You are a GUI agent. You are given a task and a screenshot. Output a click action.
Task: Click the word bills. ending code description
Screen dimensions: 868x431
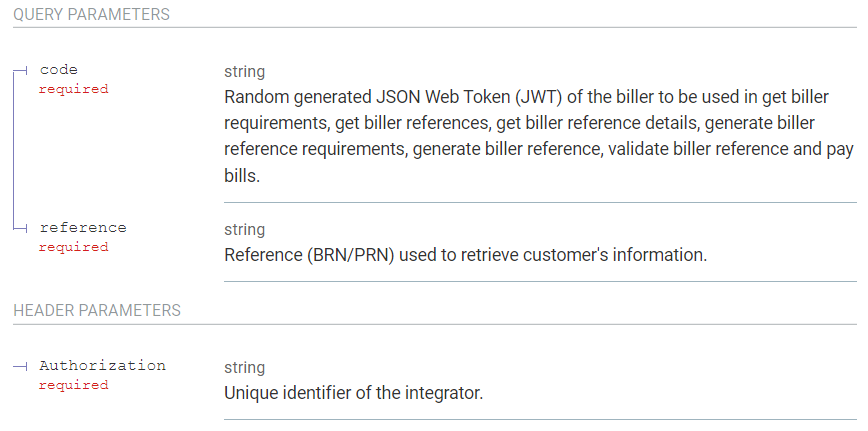point(242,176)
